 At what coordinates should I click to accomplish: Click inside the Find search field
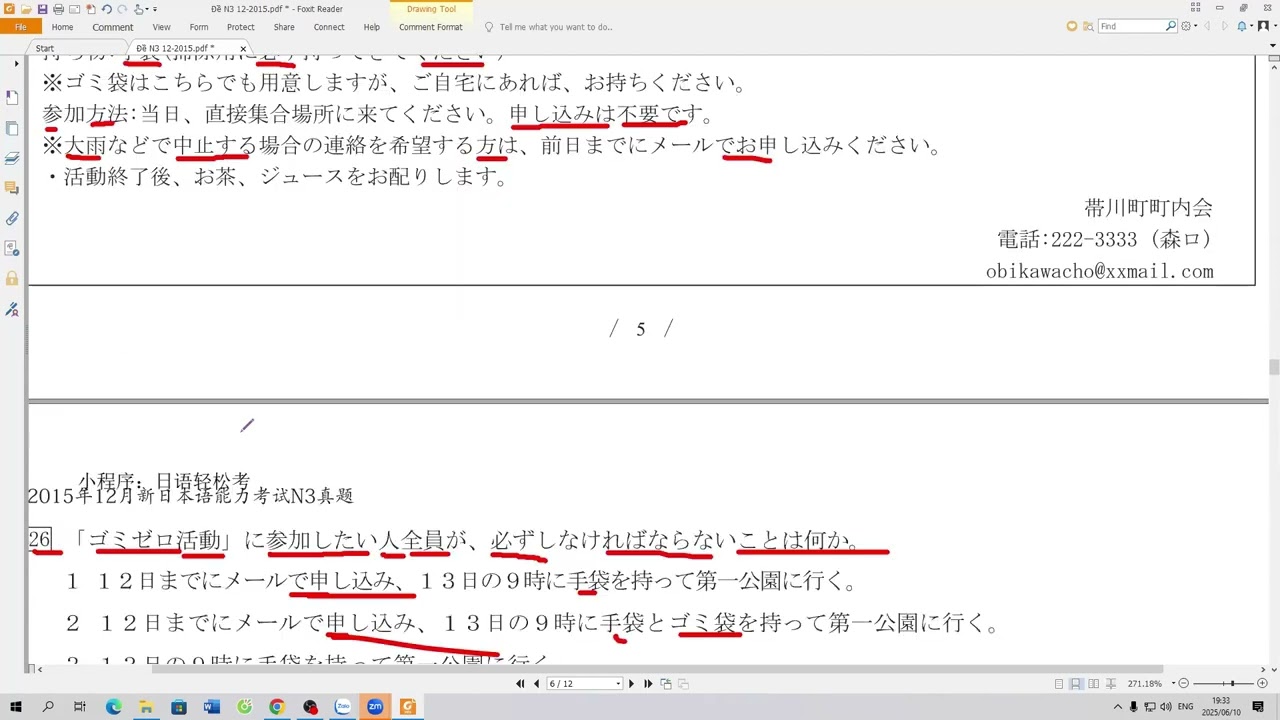(x=1130, y=26)
